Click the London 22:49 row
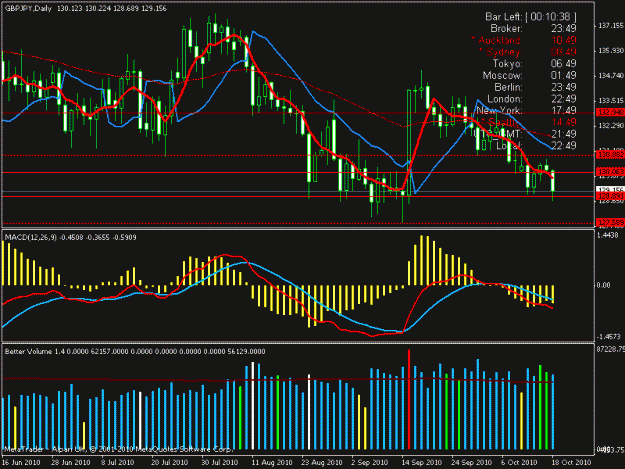 (x=532, y=99)
